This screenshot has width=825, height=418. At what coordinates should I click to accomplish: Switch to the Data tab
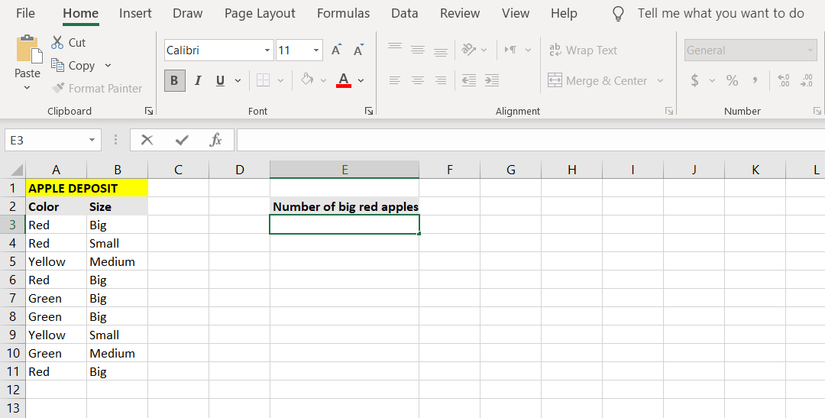[405, 13]
